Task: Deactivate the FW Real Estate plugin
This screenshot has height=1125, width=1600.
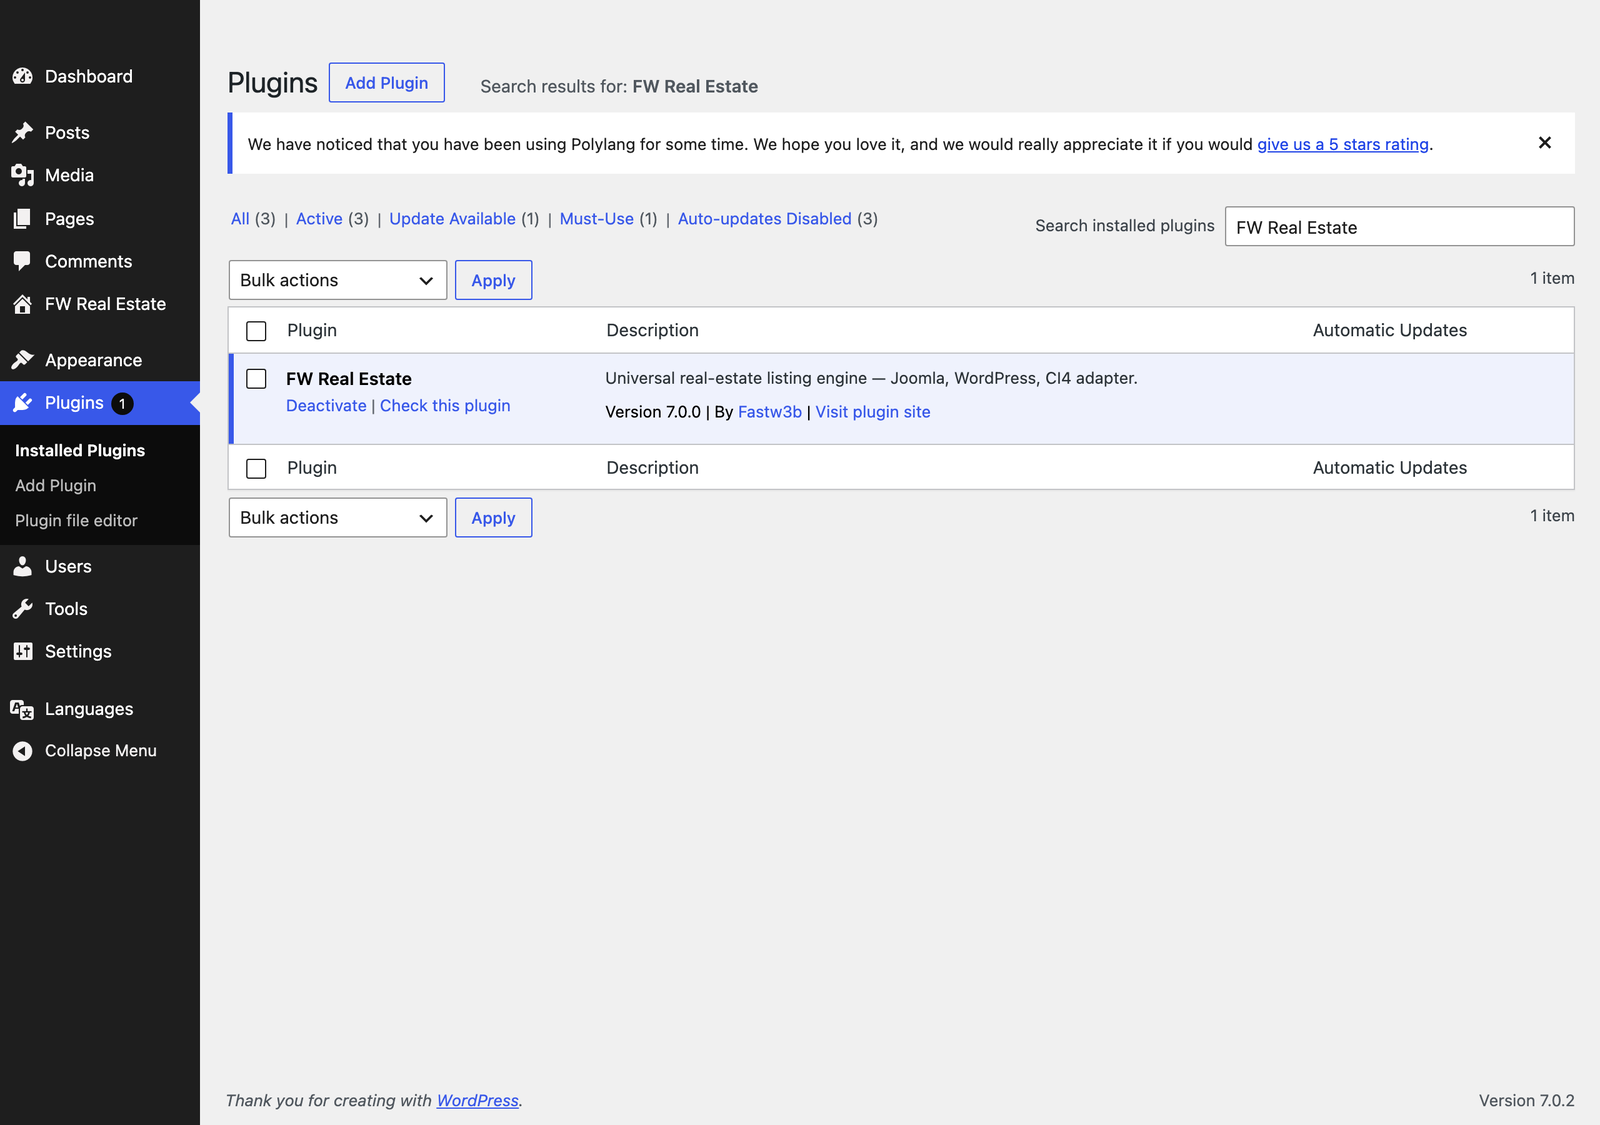Action: [326, 406]
